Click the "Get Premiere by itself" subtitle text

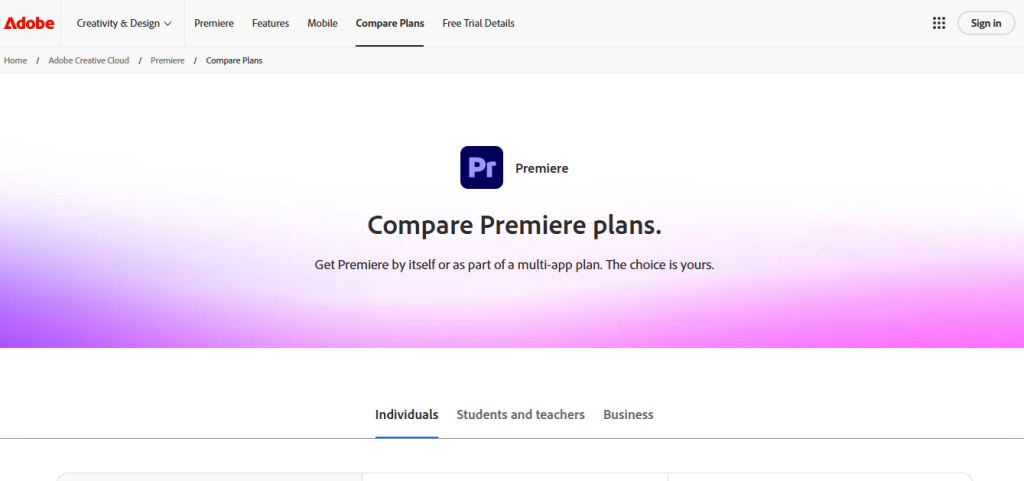[x=514, y=266]
